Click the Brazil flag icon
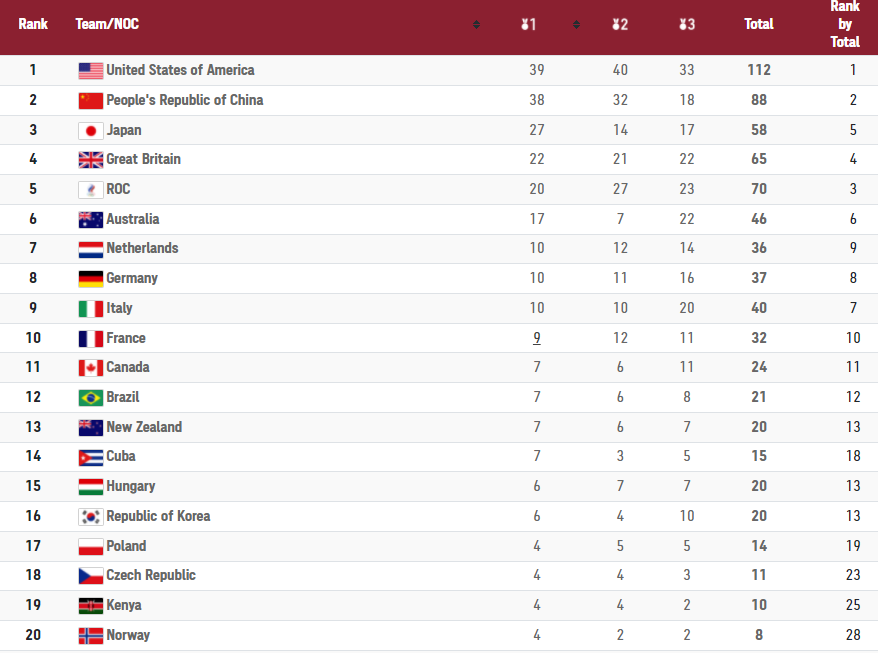 click(91, 398)
